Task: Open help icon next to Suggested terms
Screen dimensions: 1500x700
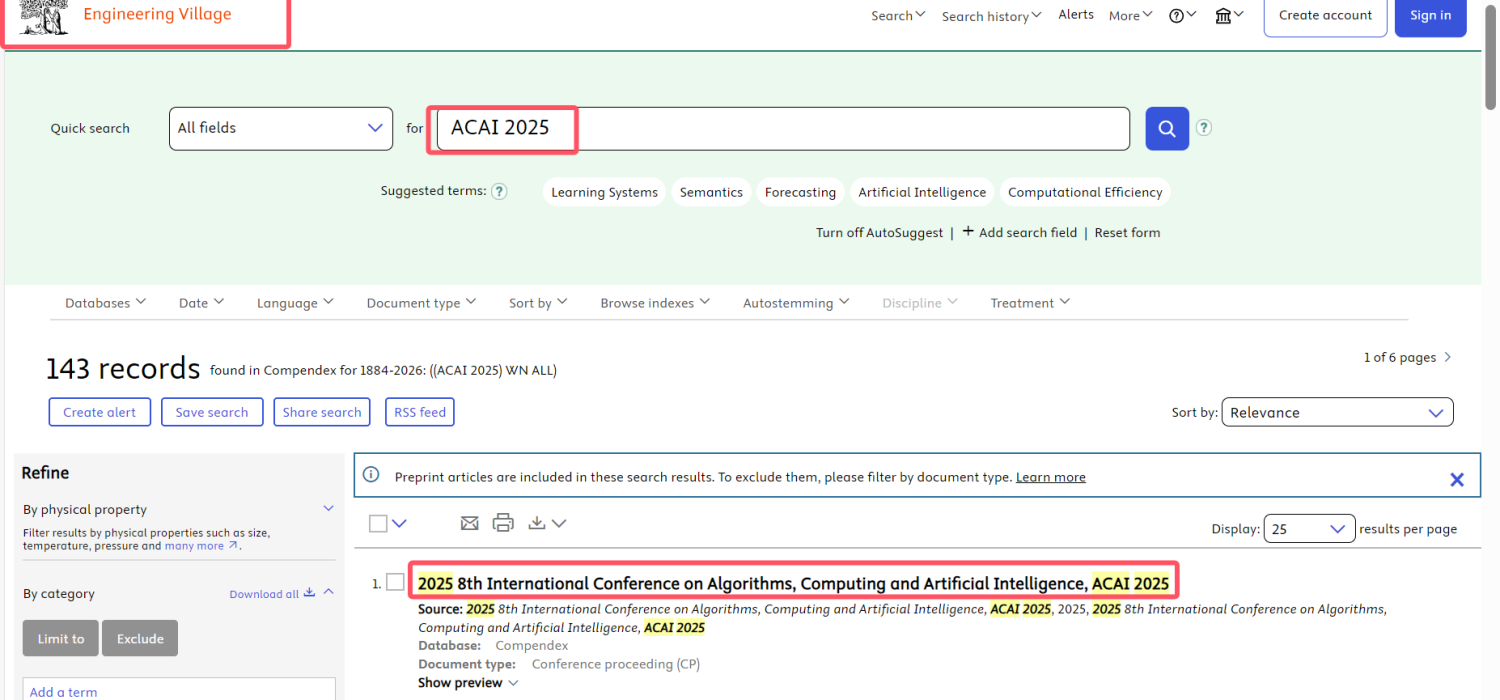Action: pos(499,191)
